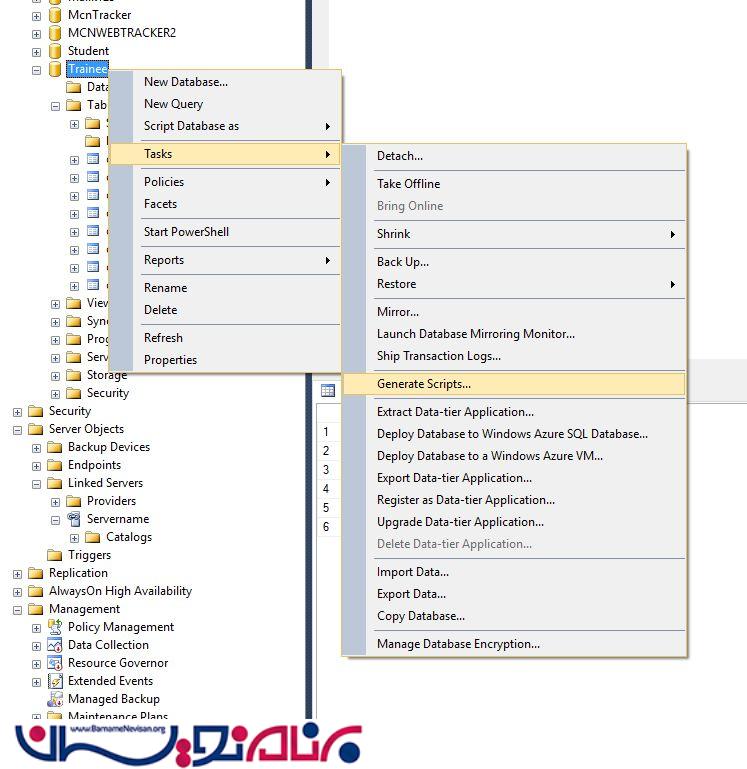Viewport: 747px width, 769px height.
Task: Select Extract Data-tier Application
Action: pos(514,412)
